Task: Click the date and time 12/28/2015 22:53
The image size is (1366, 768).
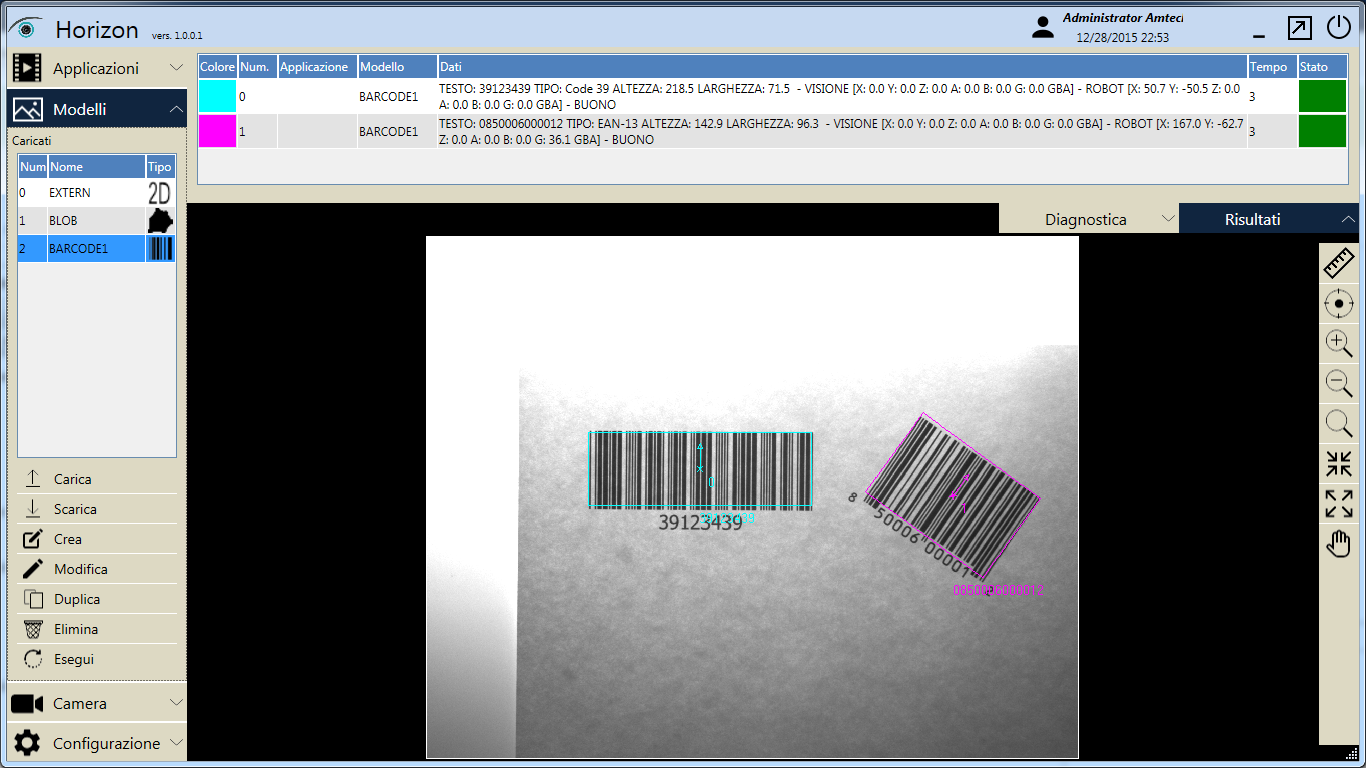Action: (1123, 38)
